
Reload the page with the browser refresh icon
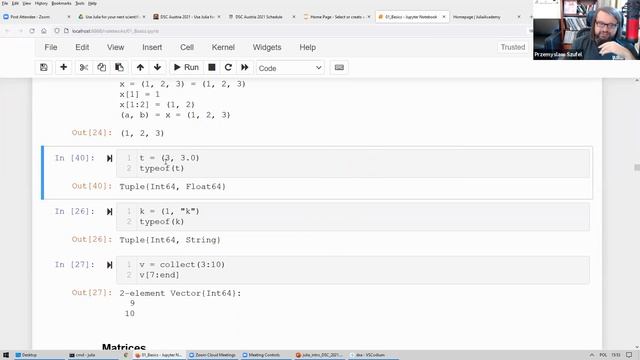point(32,31)
